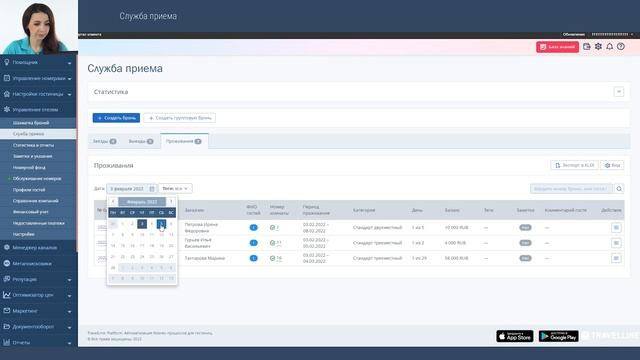Focus the booking number search field
Image resolution: width=640 pixels, height=360 pixels.
point(571,189)
